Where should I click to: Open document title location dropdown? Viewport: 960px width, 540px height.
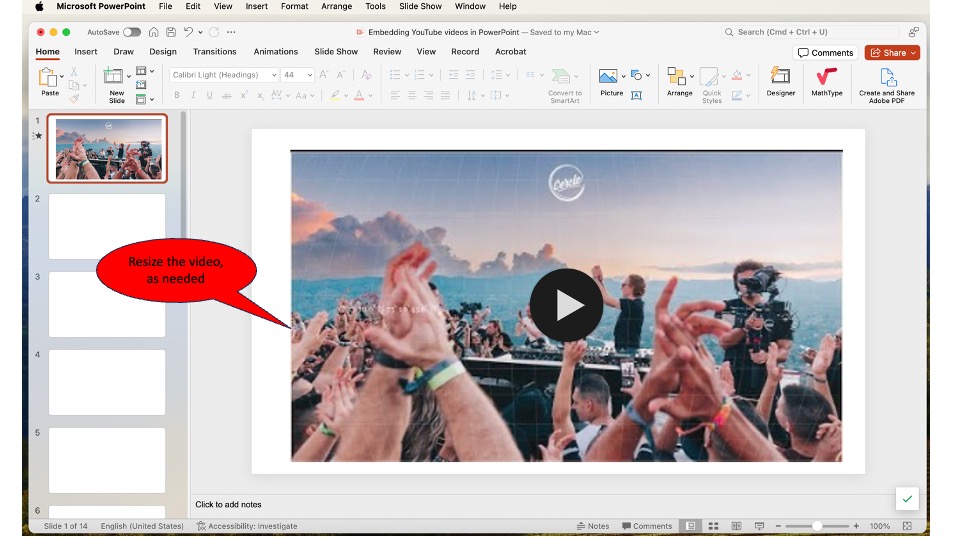tap(596, 32)
